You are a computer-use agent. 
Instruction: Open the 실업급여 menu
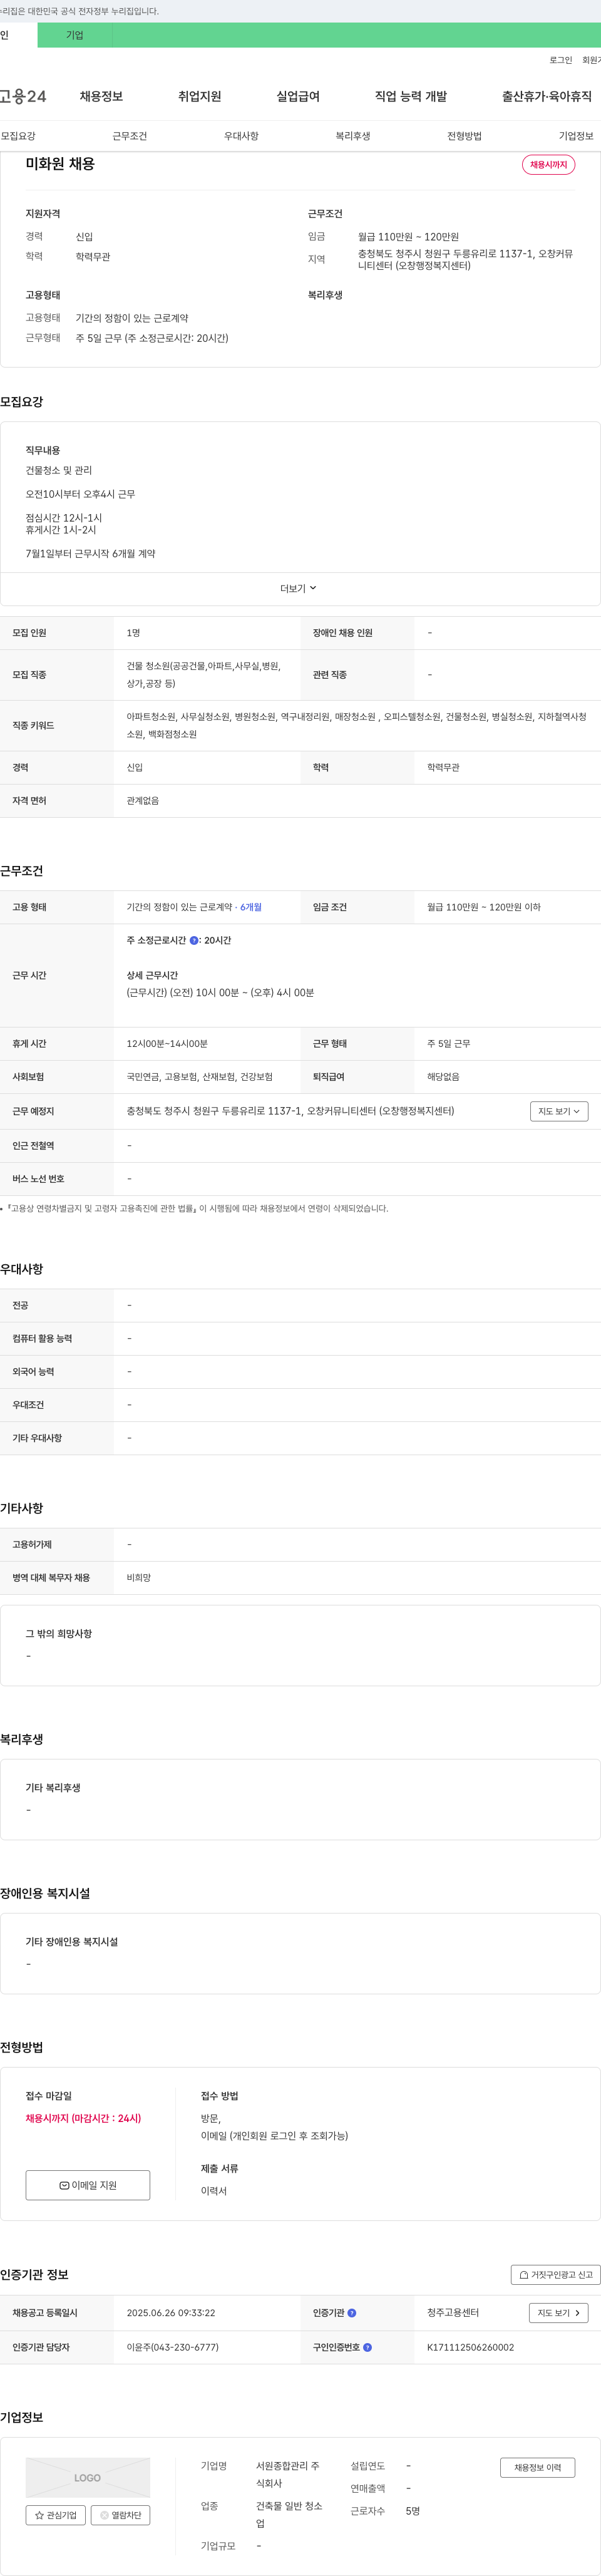pos(298,96)
